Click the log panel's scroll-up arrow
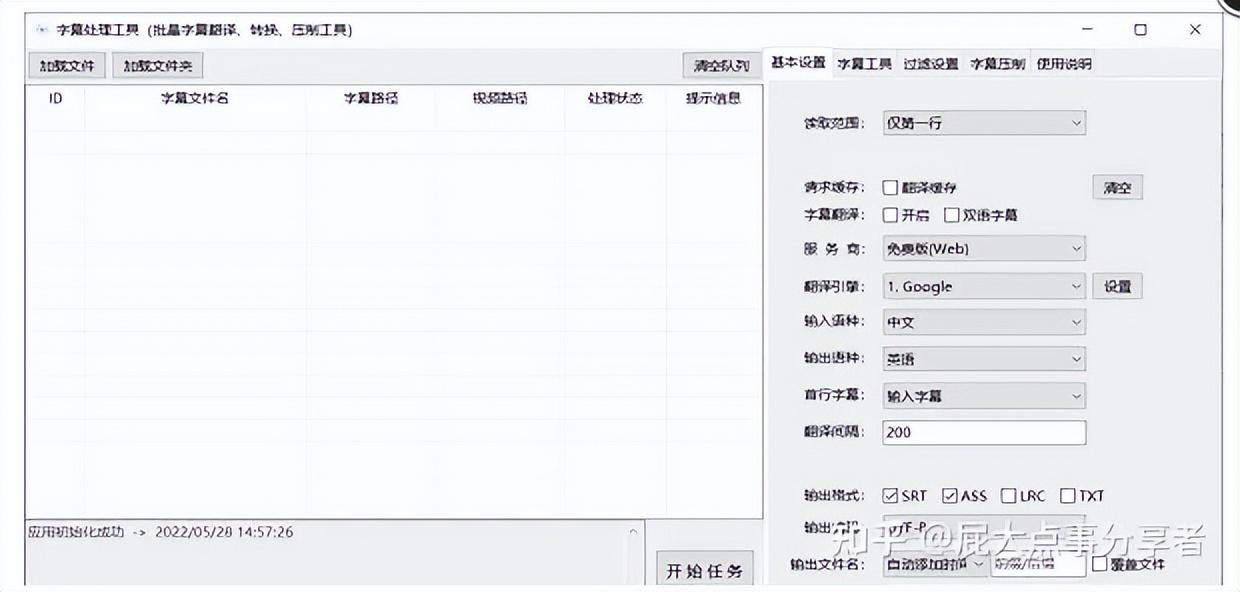 pyautogui.click(x=633, y=532)
